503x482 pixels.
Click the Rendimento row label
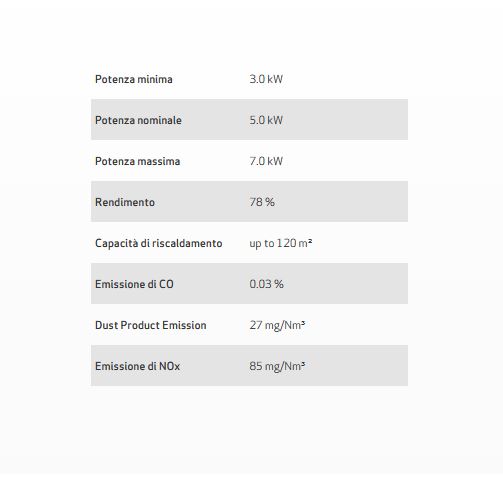(x=125, y=202)
